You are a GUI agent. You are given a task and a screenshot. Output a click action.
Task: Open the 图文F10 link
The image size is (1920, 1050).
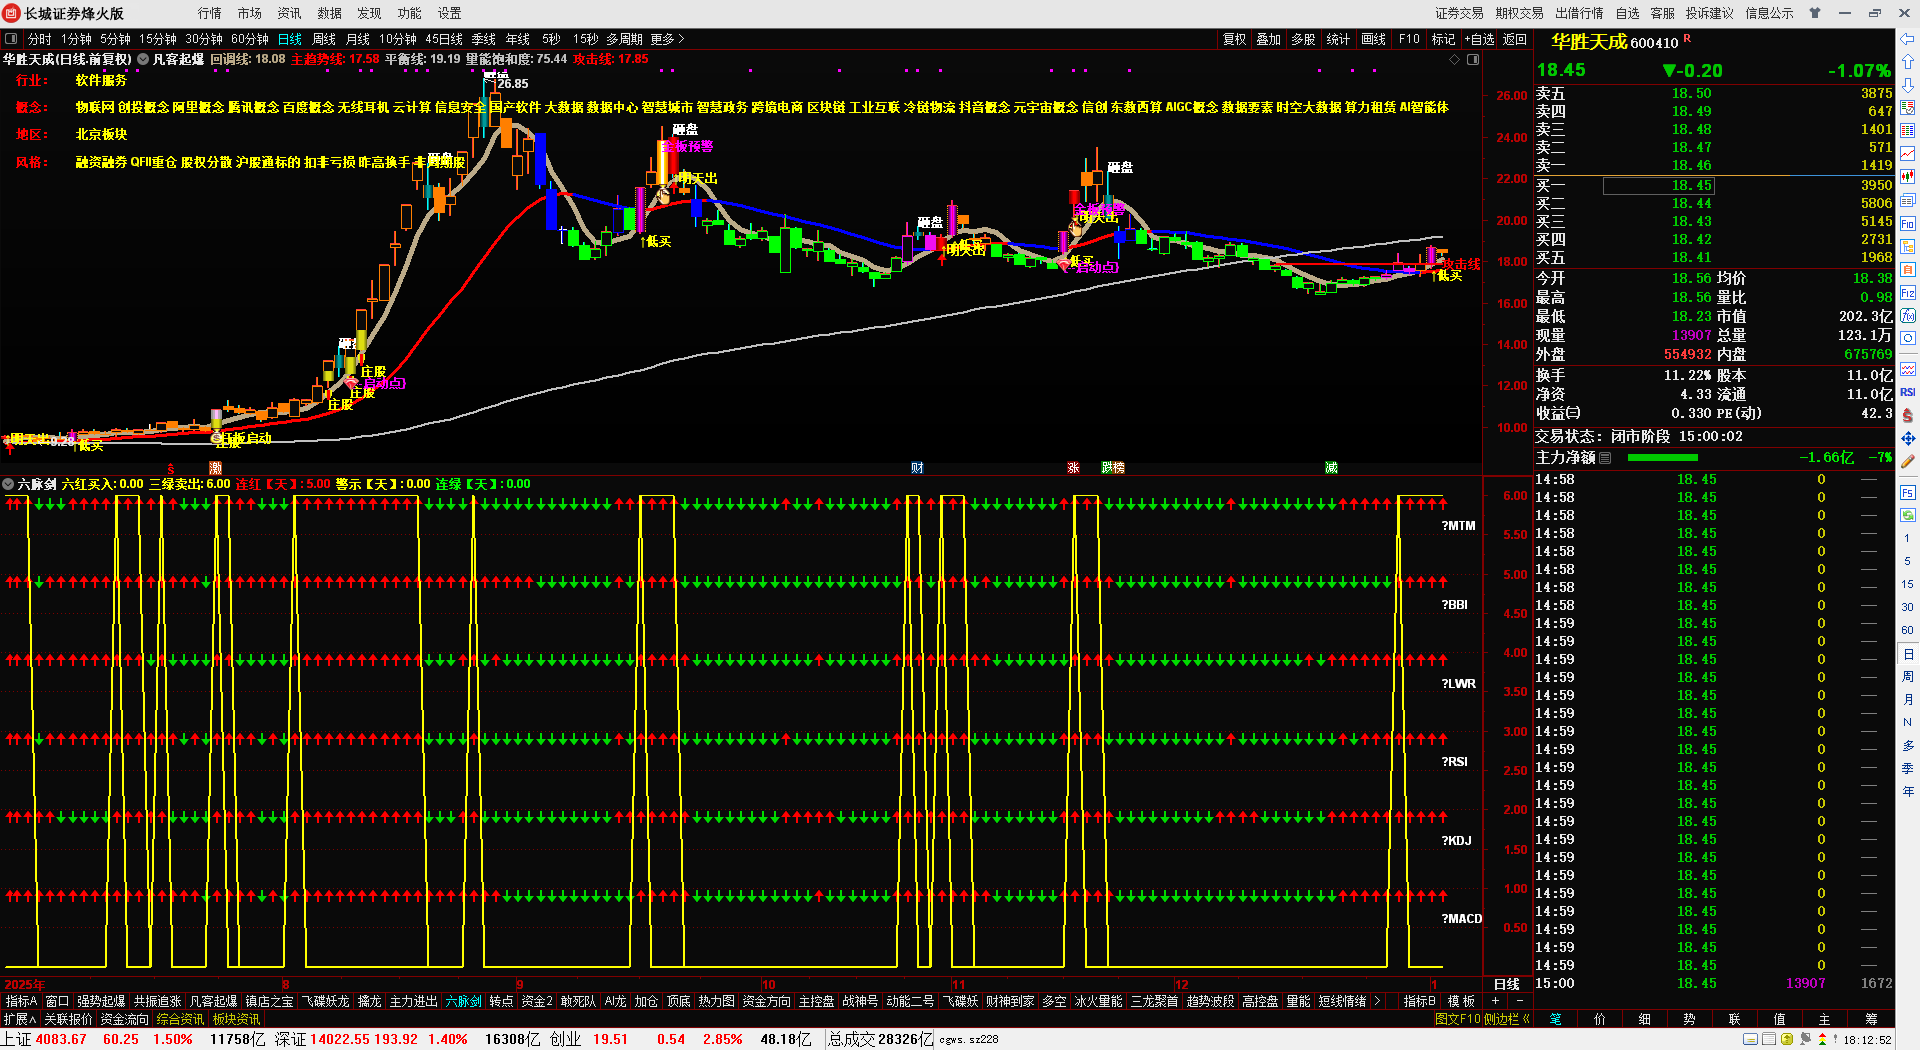(1457, 1019)
